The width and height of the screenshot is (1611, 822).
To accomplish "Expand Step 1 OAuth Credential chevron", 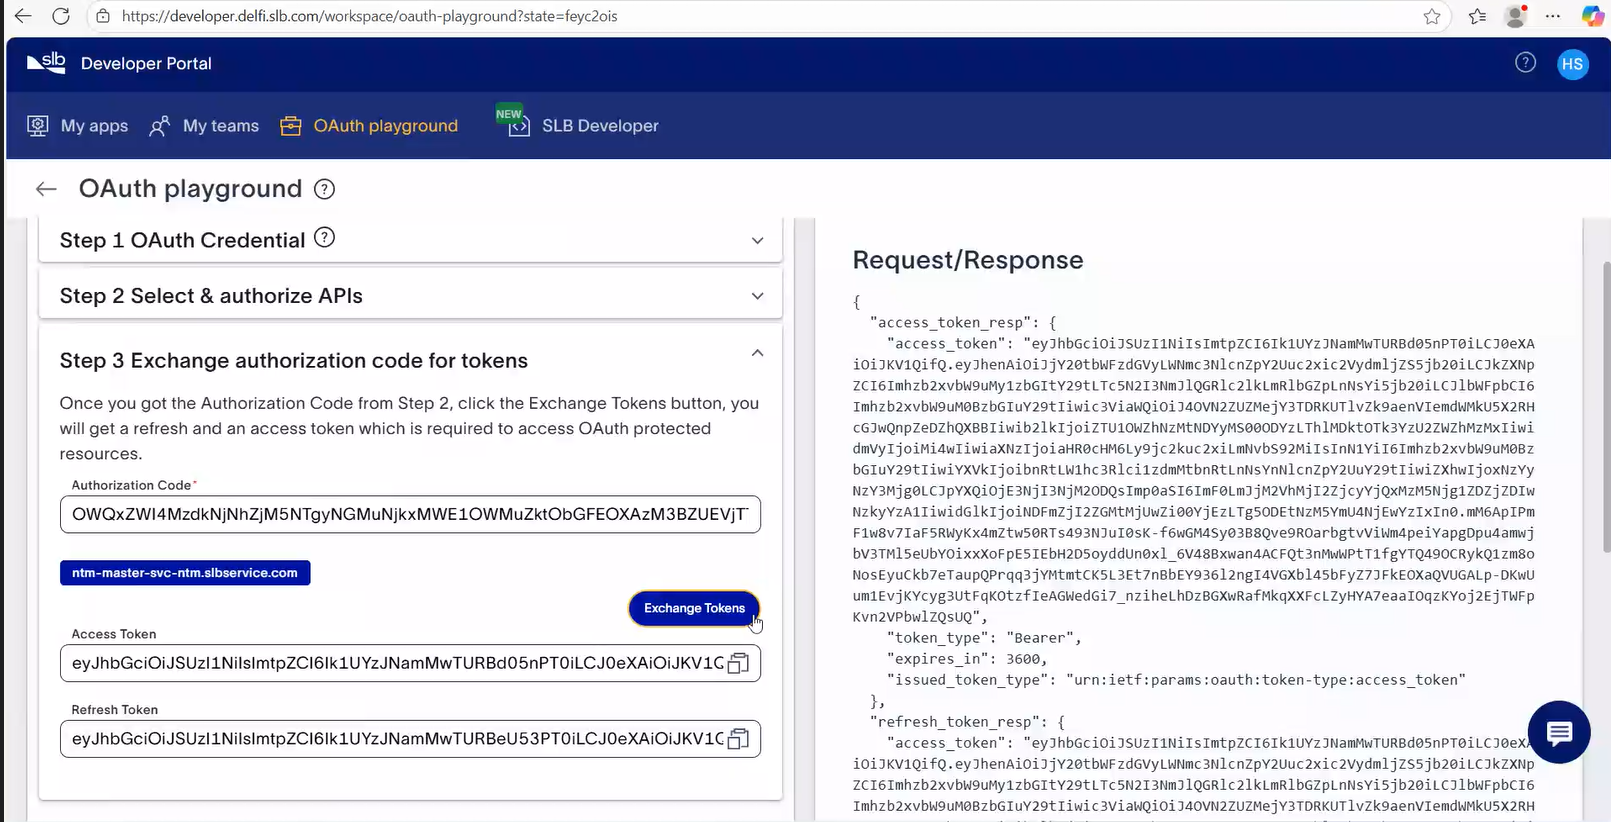I will point(757,241).
